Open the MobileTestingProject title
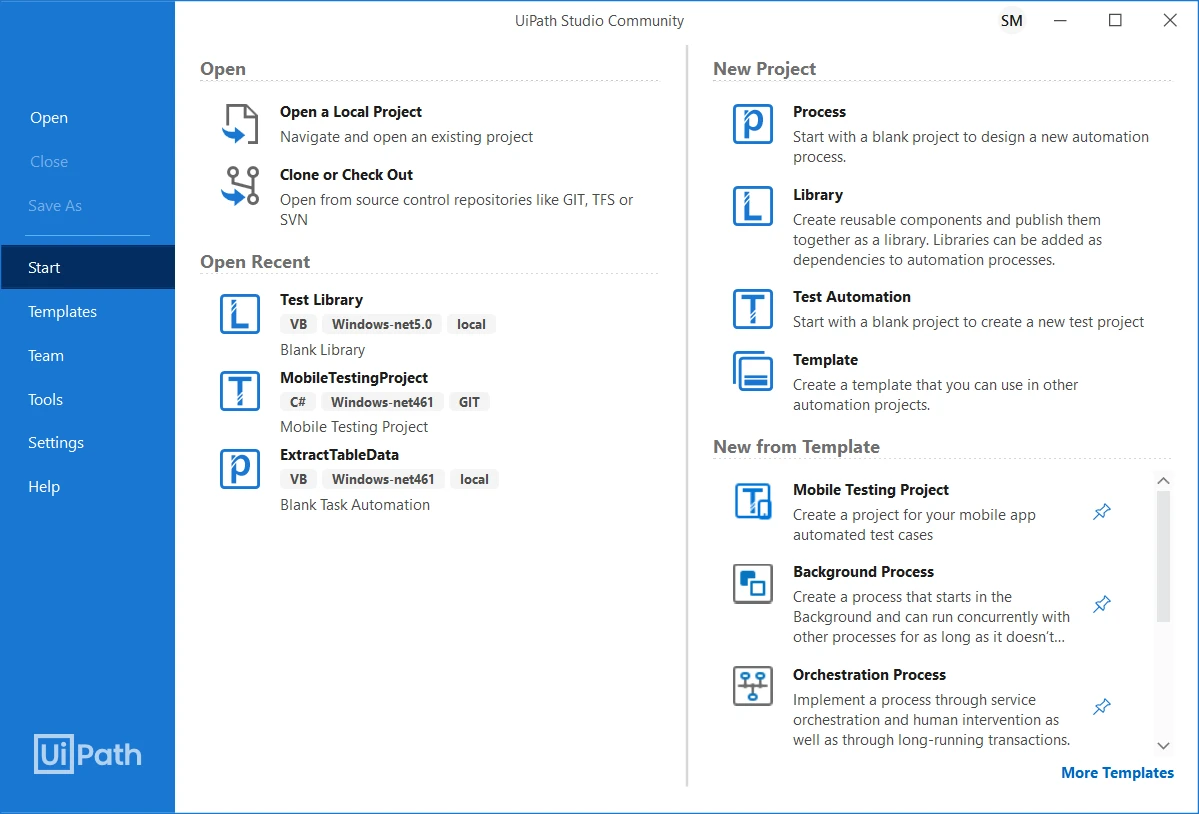 click(353, 378)
